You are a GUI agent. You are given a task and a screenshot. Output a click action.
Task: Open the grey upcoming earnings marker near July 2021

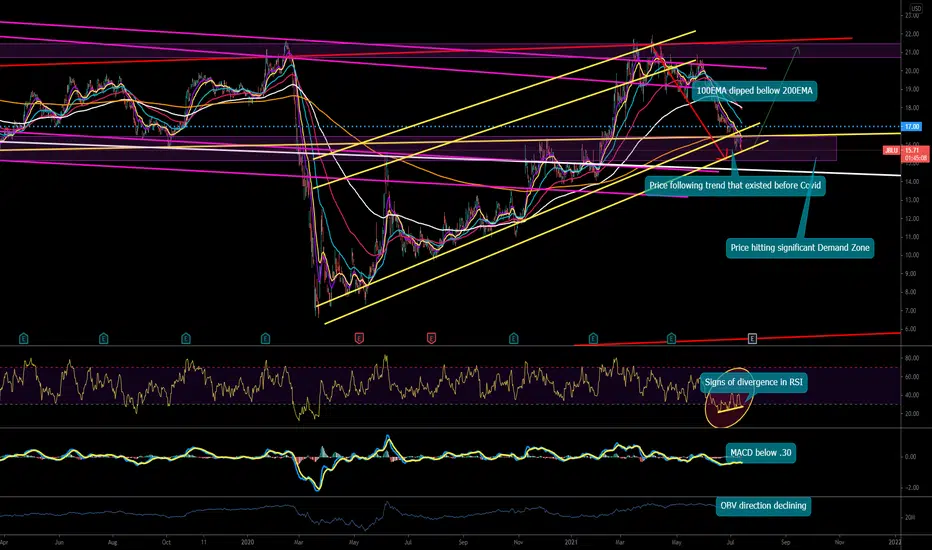coord(752,339)
